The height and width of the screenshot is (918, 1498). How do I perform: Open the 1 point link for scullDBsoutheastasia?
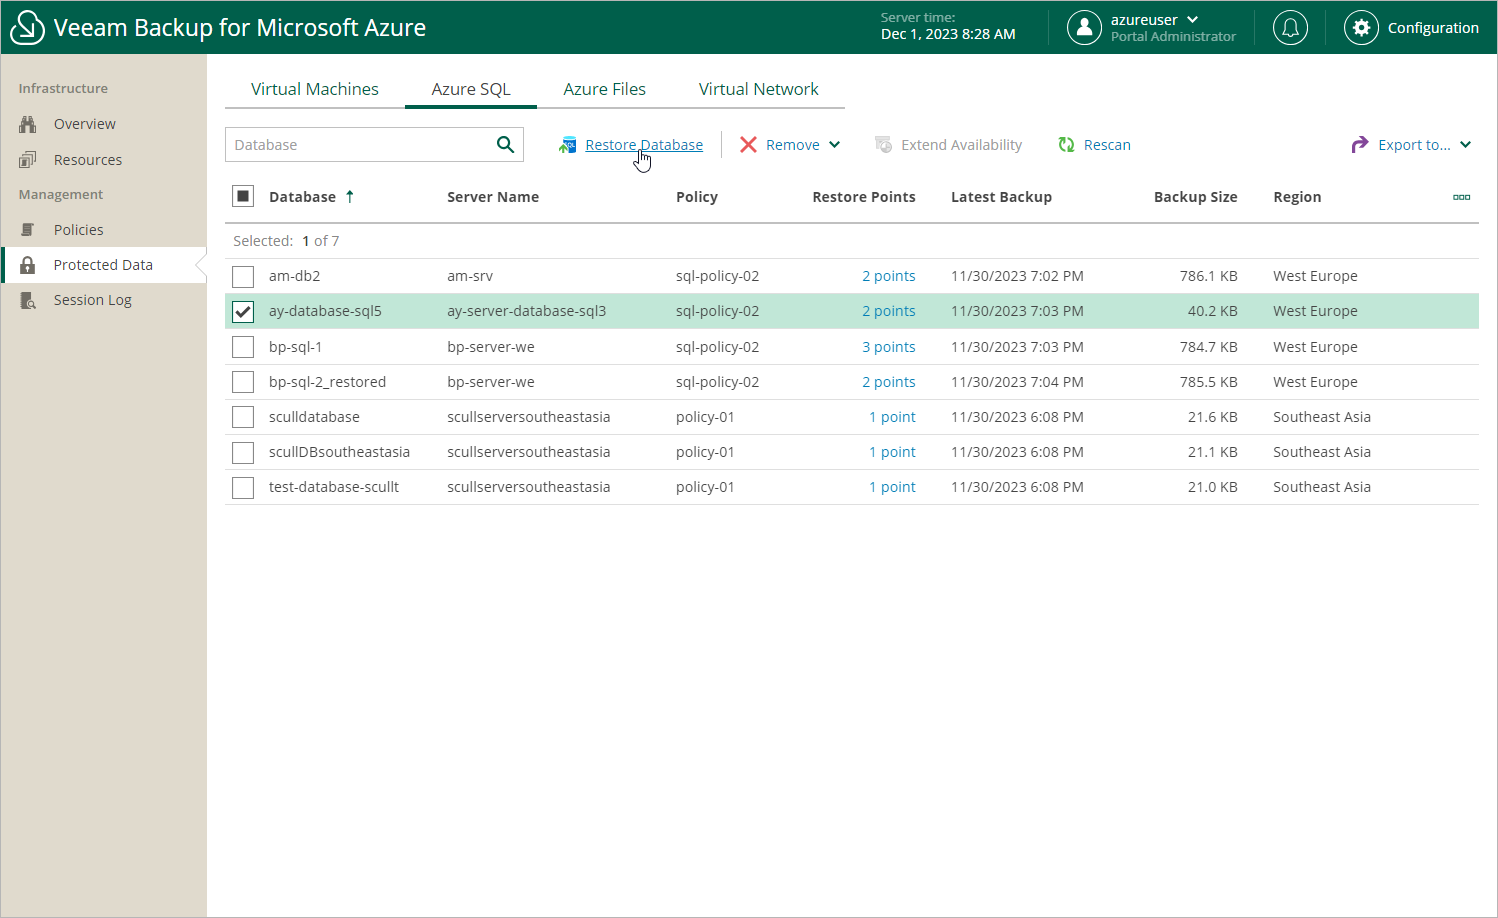[x=892, y=452]
